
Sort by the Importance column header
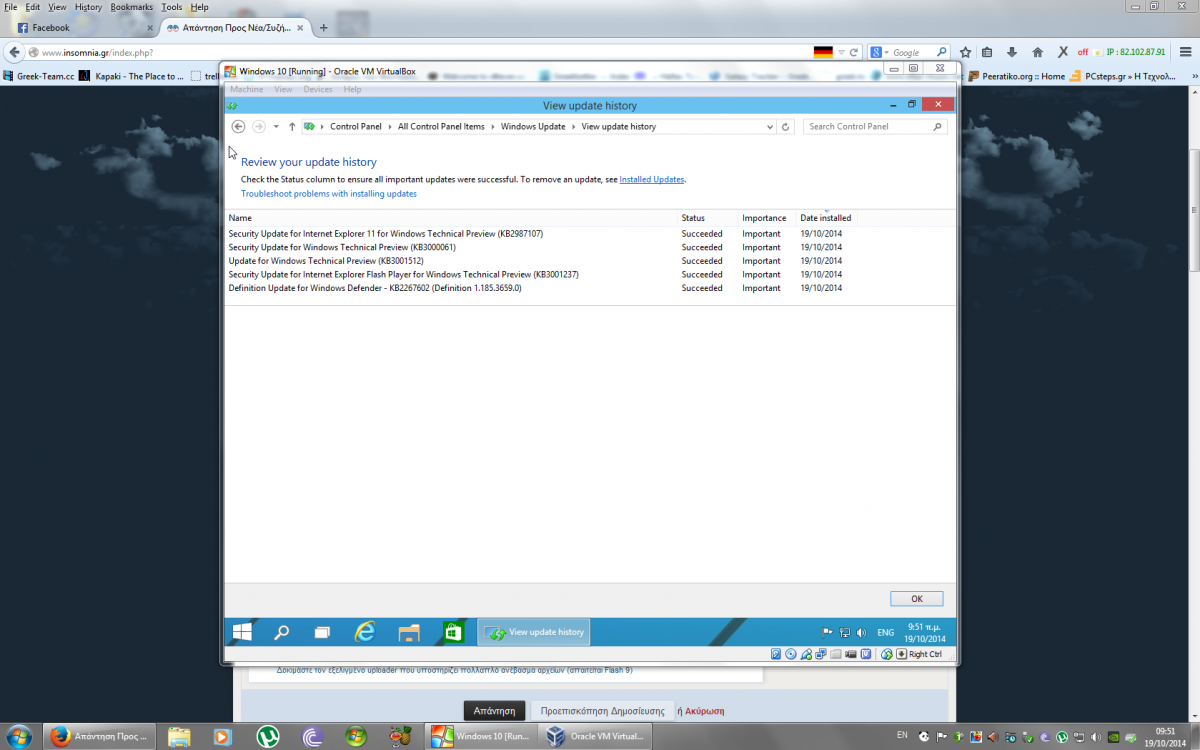pos(767,218)
